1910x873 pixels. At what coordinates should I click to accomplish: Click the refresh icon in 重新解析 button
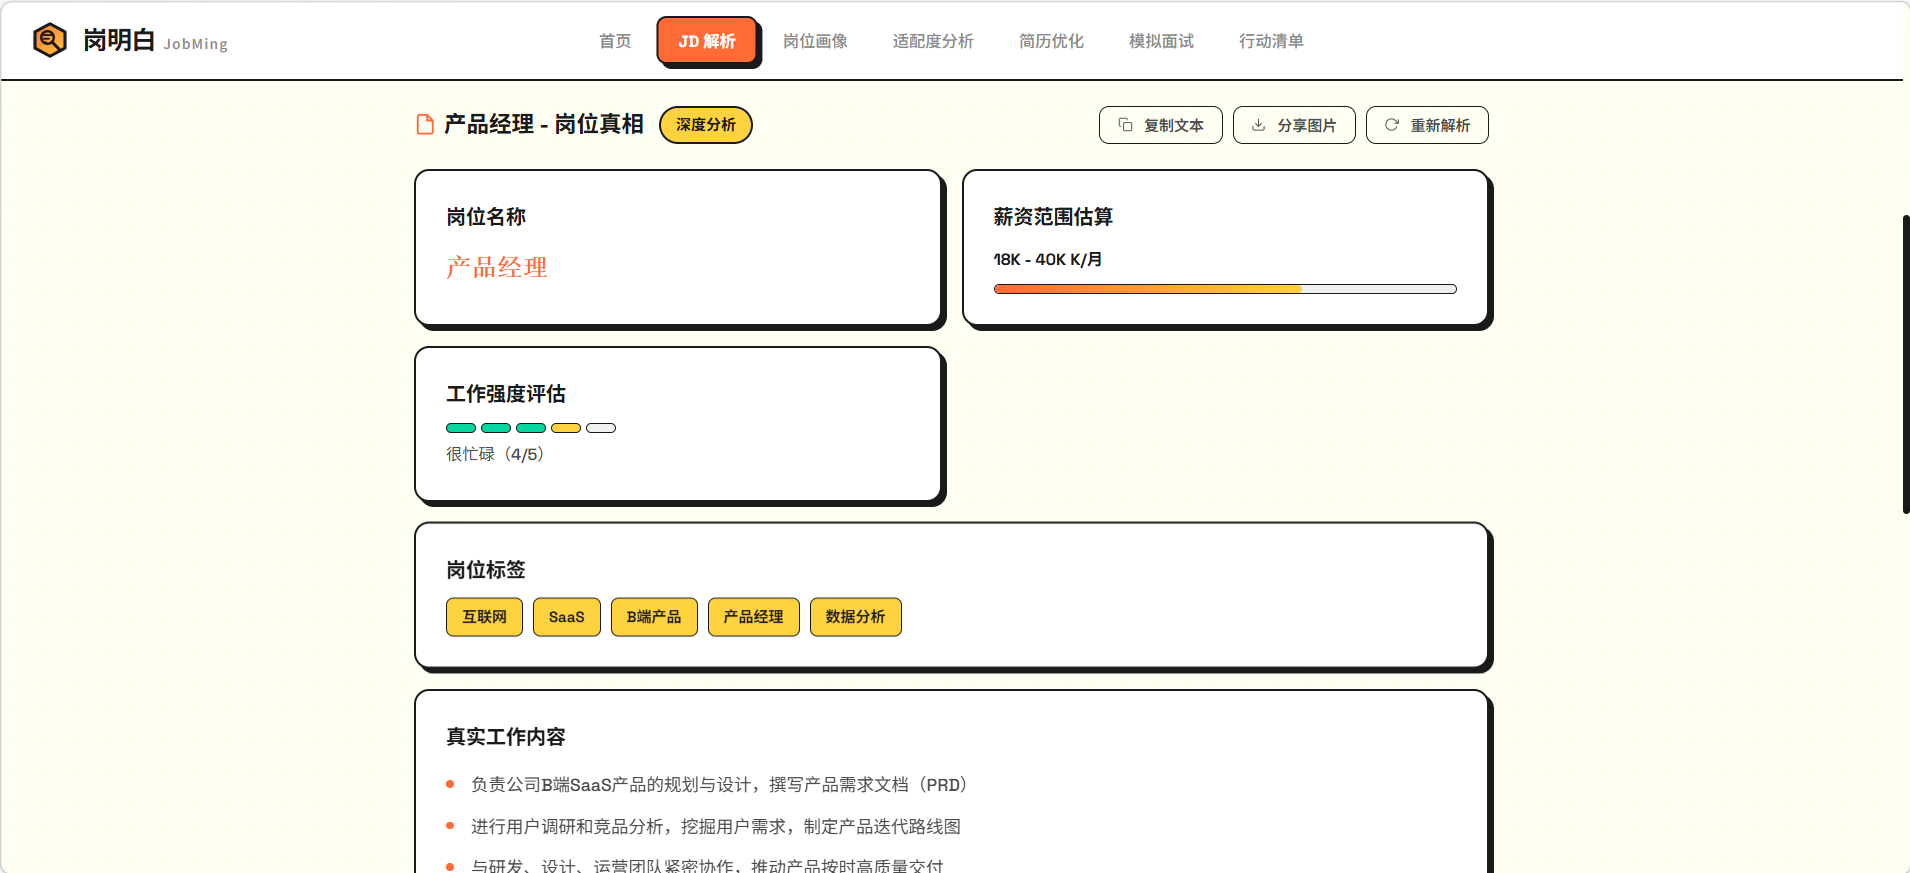tap(1391, 125)
